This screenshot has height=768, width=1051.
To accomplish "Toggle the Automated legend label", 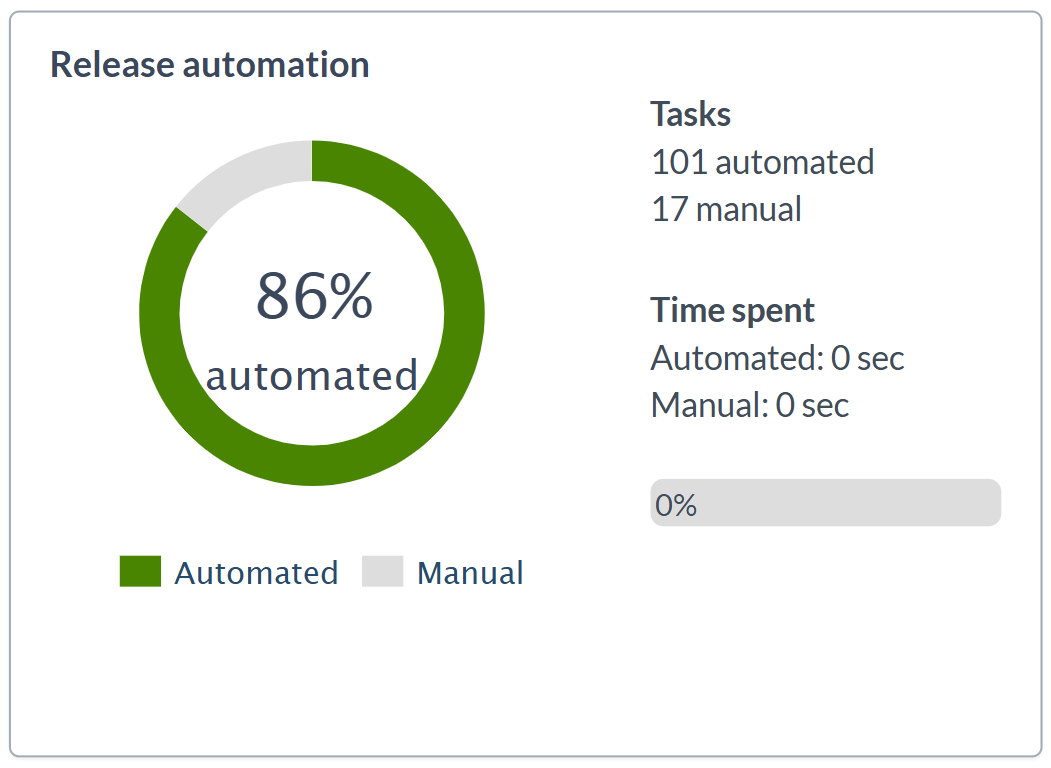I will [256, 573].
